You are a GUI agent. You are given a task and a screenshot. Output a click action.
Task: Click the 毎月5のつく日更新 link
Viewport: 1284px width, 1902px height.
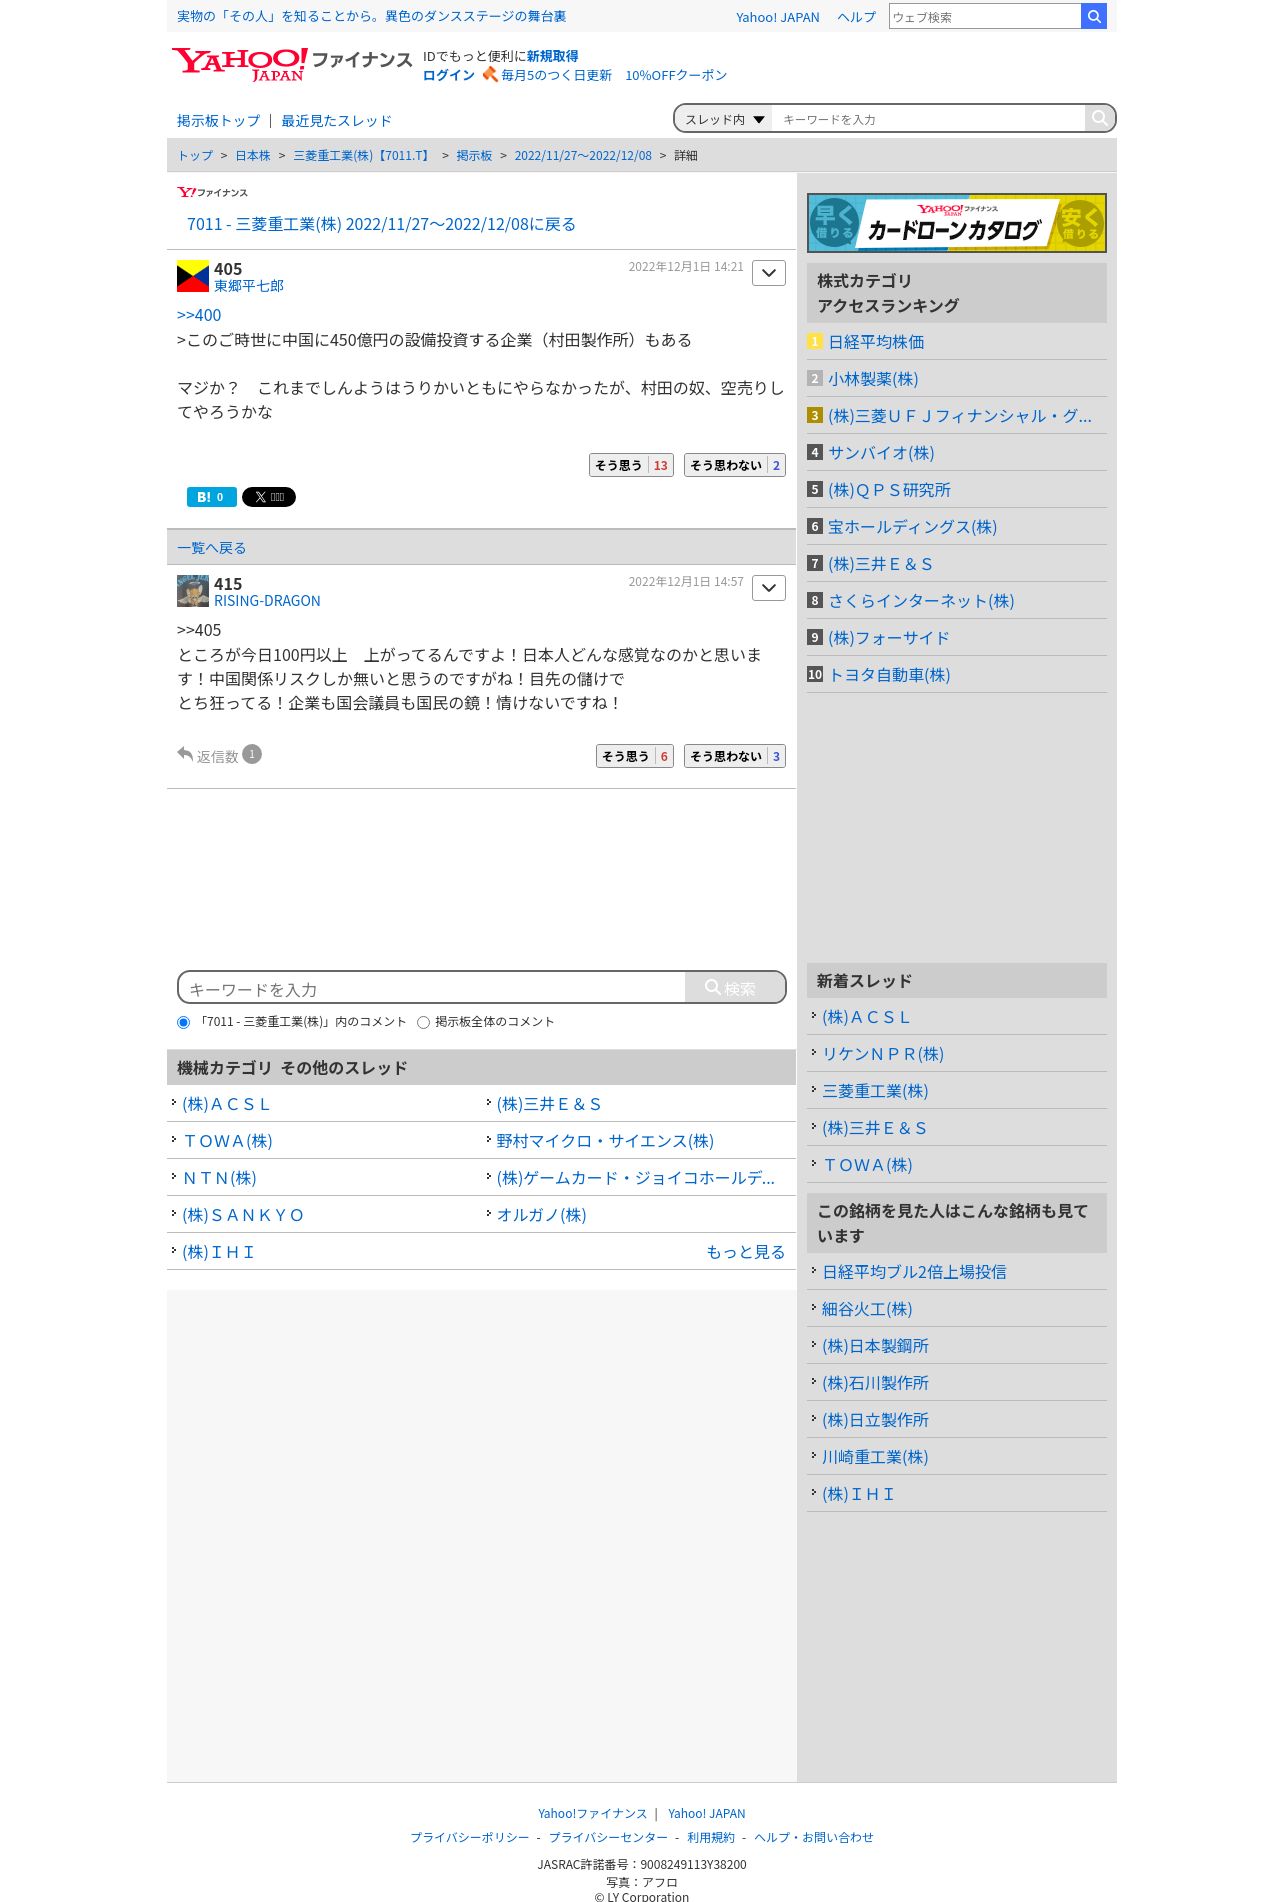click(556, 75)
